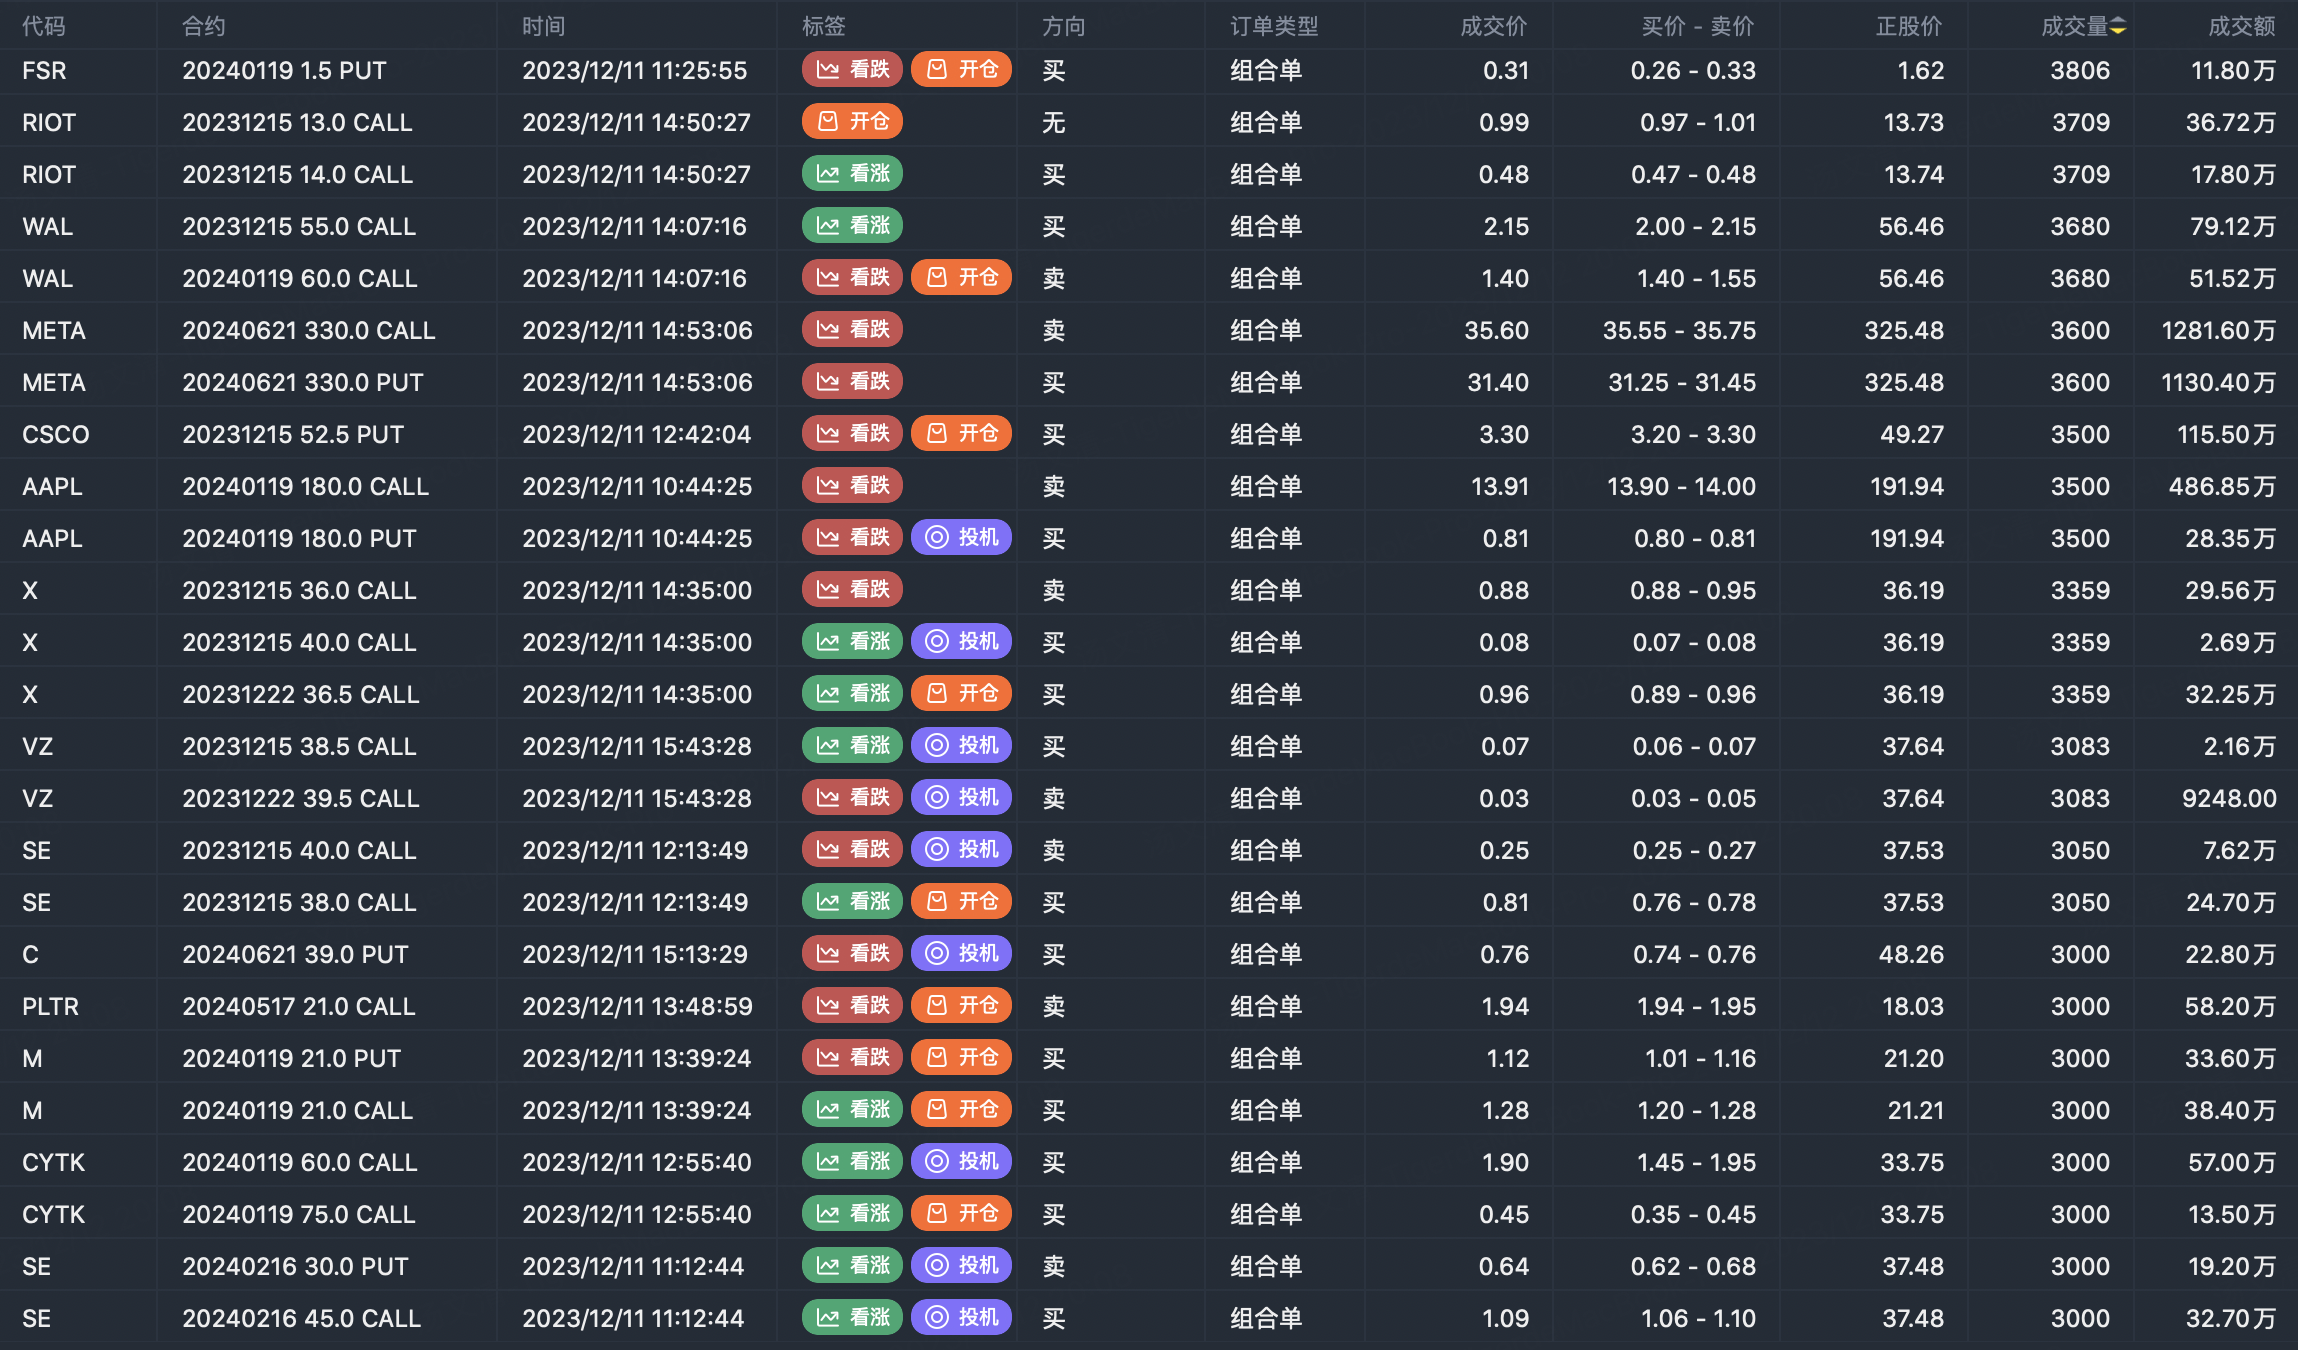Screen dimensions: 2298x1350
Task: Click 开仓 tag on RIOT 13.0 CALL row
Action: [852, 122]
